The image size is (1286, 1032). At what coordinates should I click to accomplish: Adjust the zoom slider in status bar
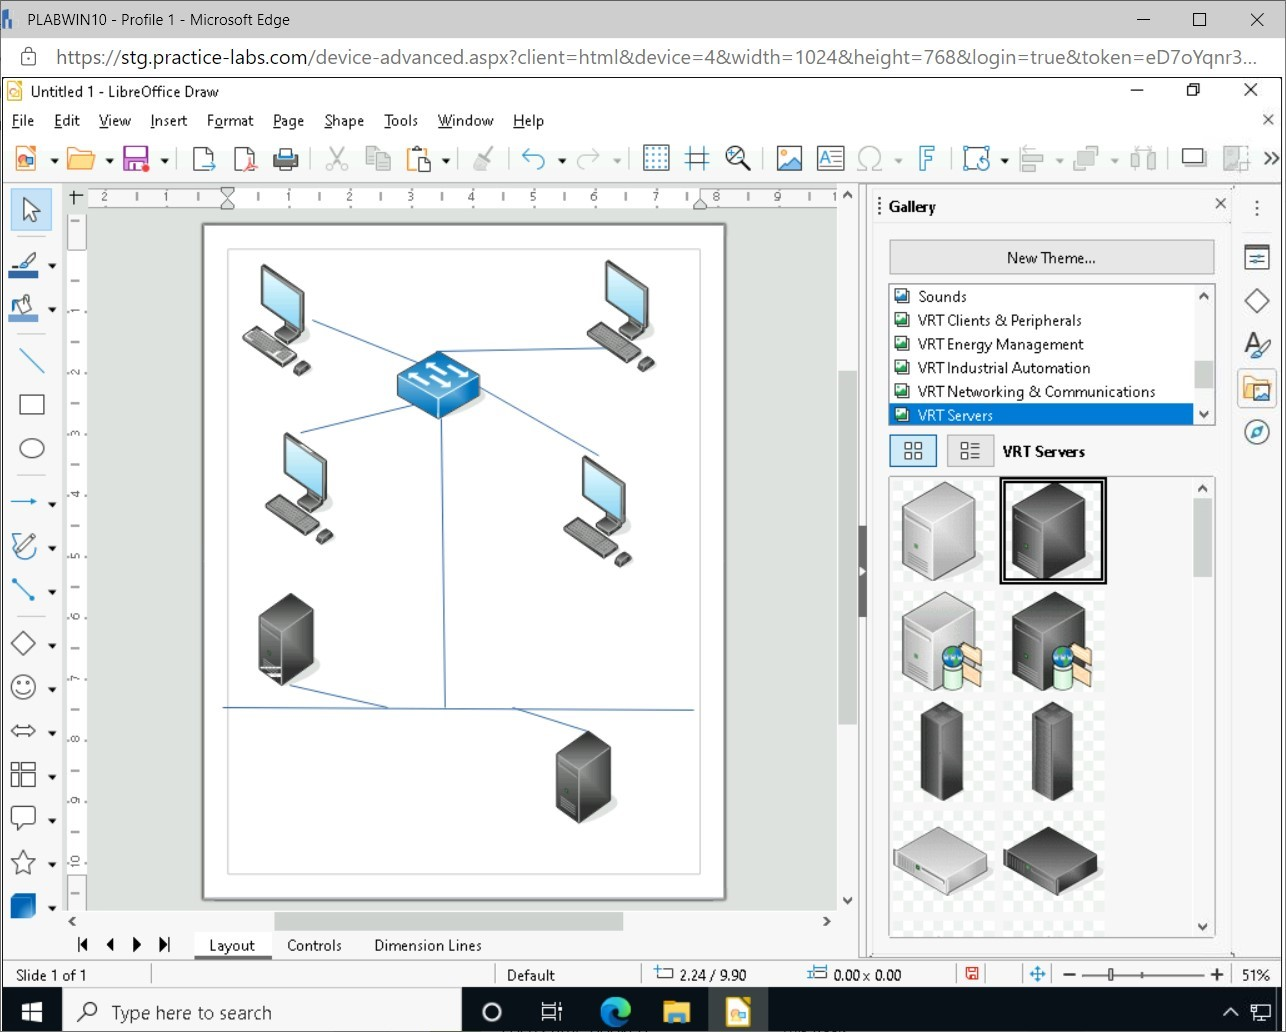[x=1111, y=975]
